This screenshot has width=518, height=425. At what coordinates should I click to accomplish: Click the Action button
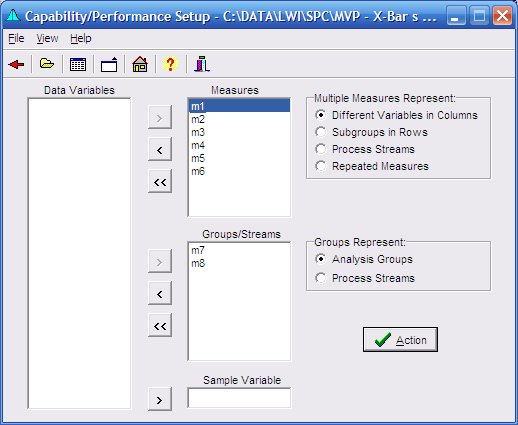click(x=400, y=339)
